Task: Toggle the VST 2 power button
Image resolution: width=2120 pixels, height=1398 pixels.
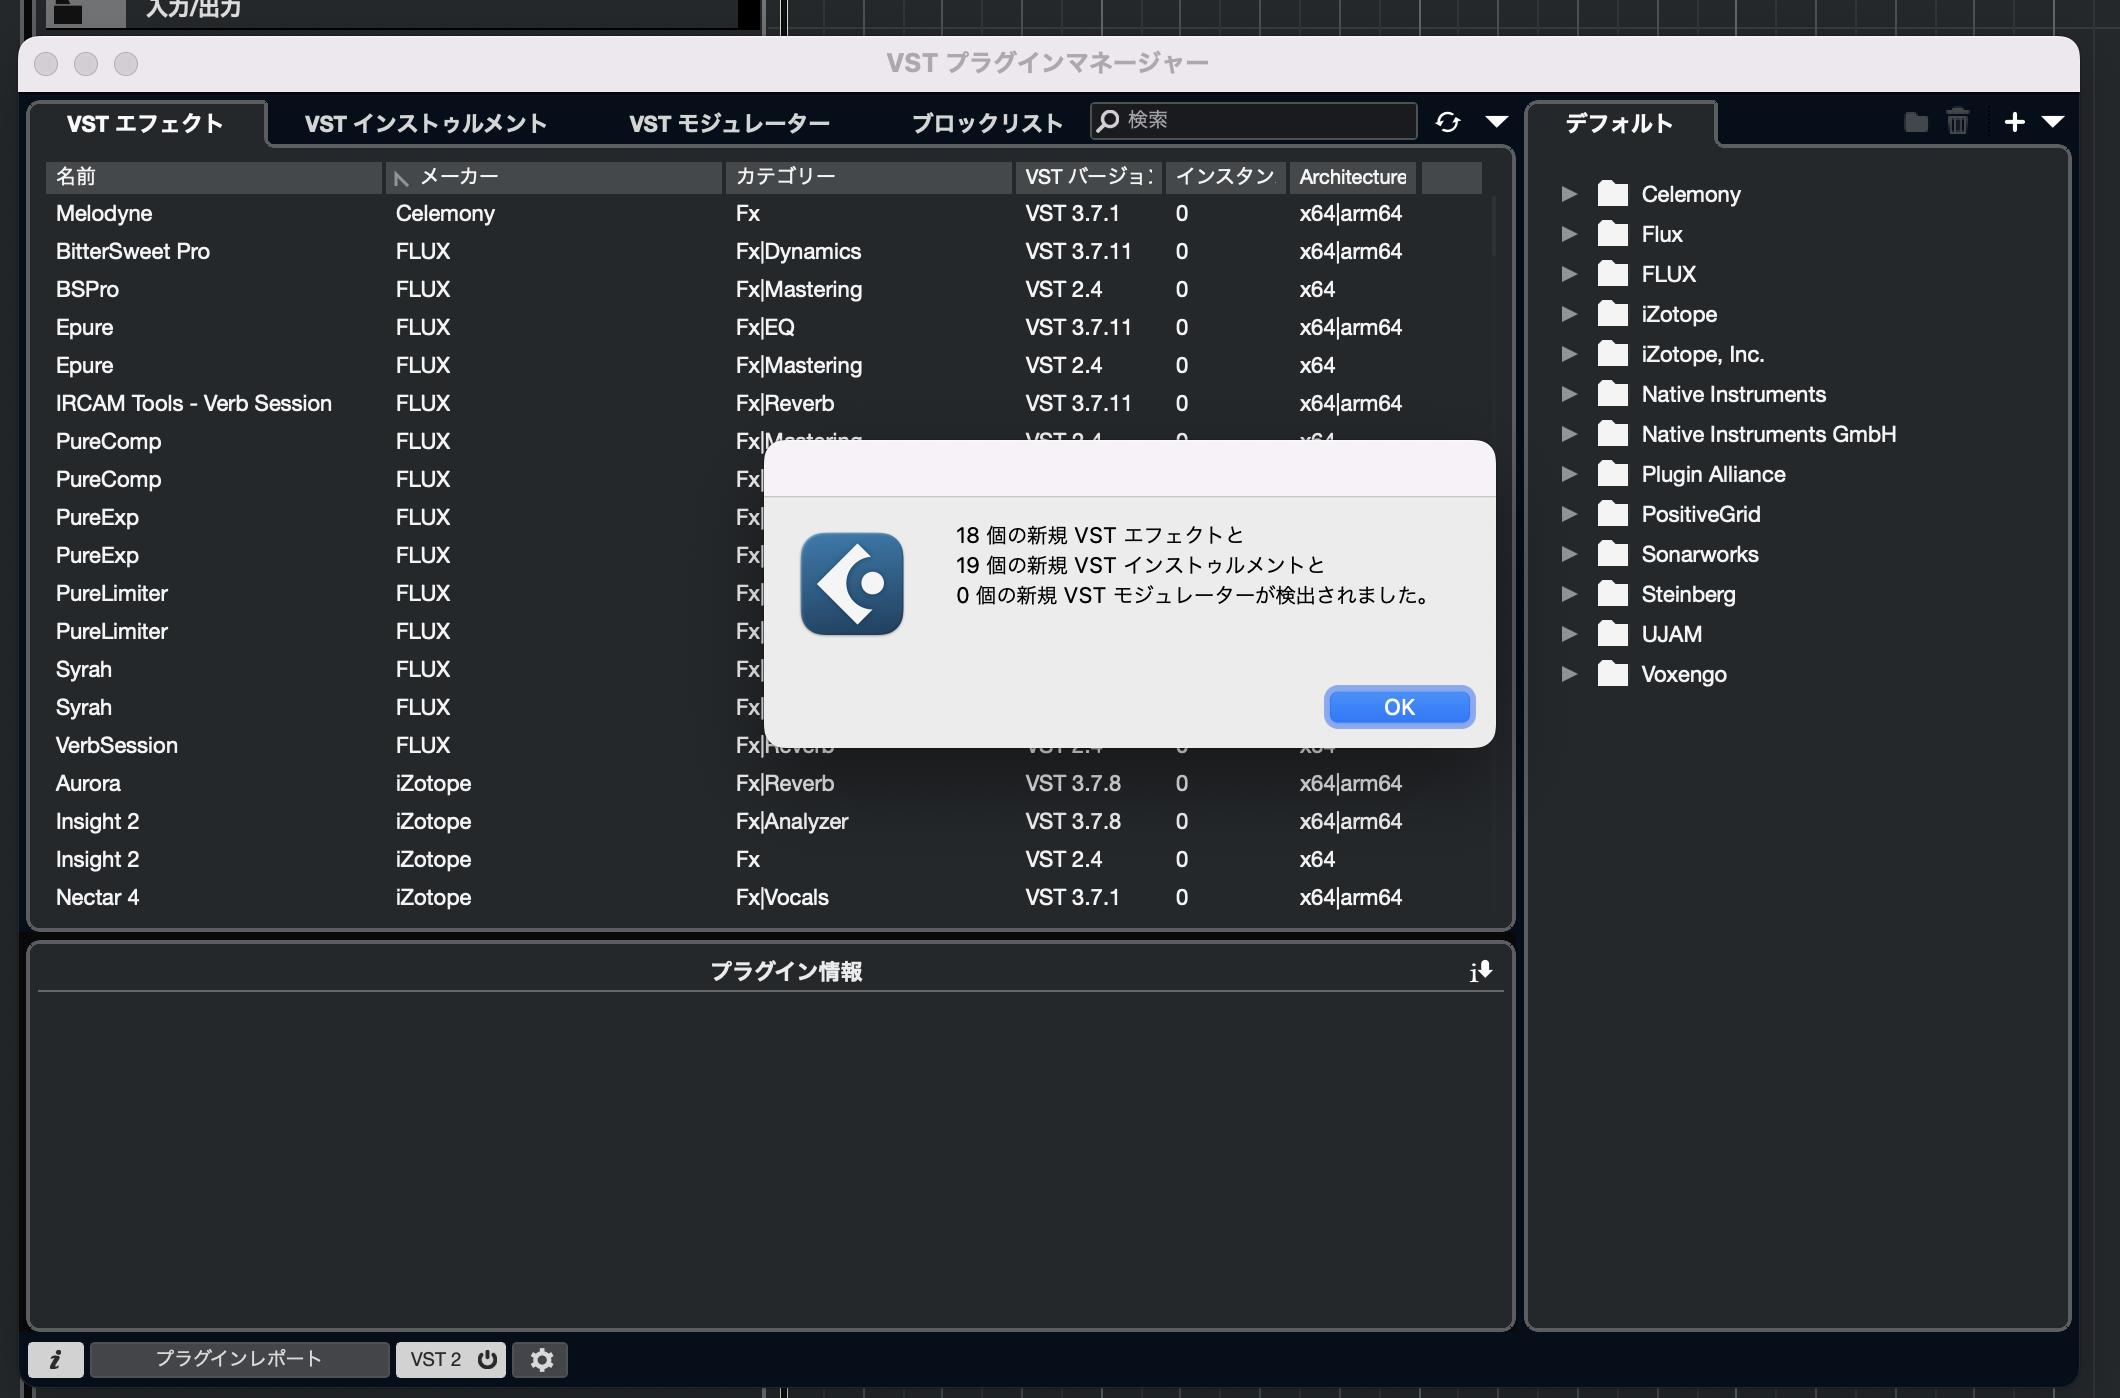Action: (451, 1359)
